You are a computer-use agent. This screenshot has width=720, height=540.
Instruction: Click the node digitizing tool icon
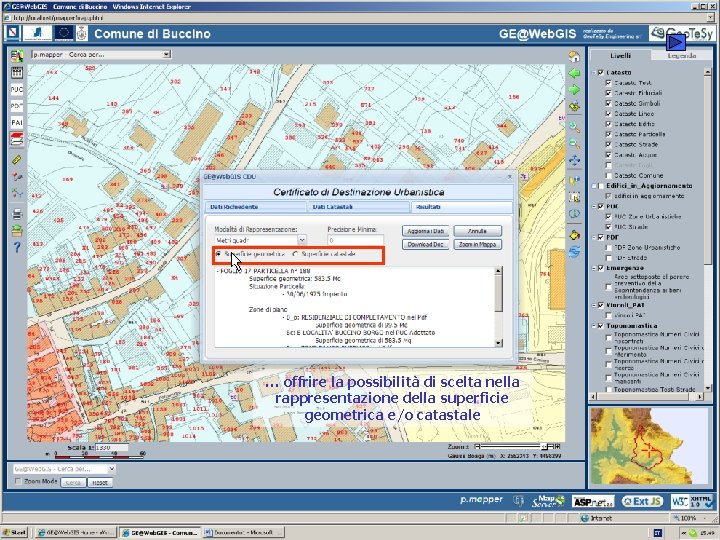pos(17,193)
